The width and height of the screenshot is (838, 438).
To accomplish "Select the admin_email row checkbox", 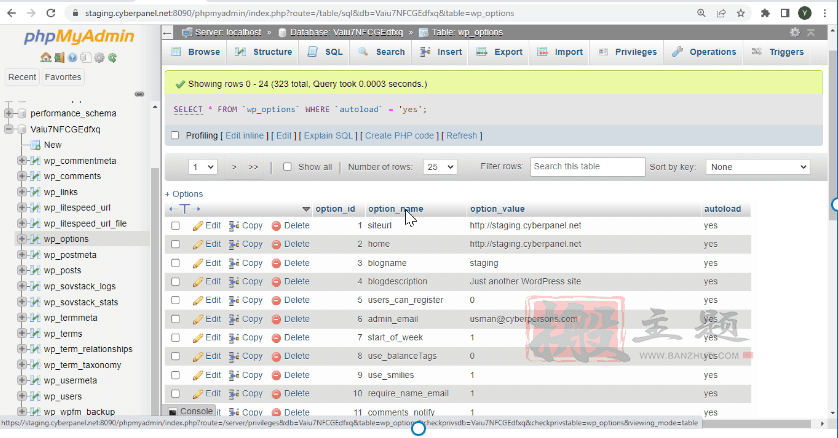I will (175, 319).
